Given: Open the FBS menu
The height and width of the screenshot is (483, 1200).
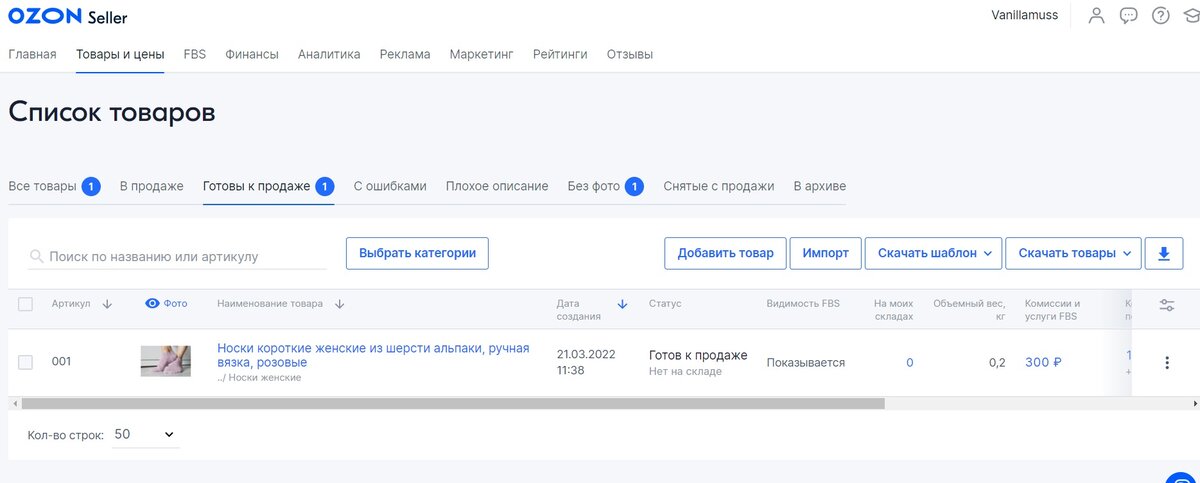Looking at the screenshot, I should (195, 54).
